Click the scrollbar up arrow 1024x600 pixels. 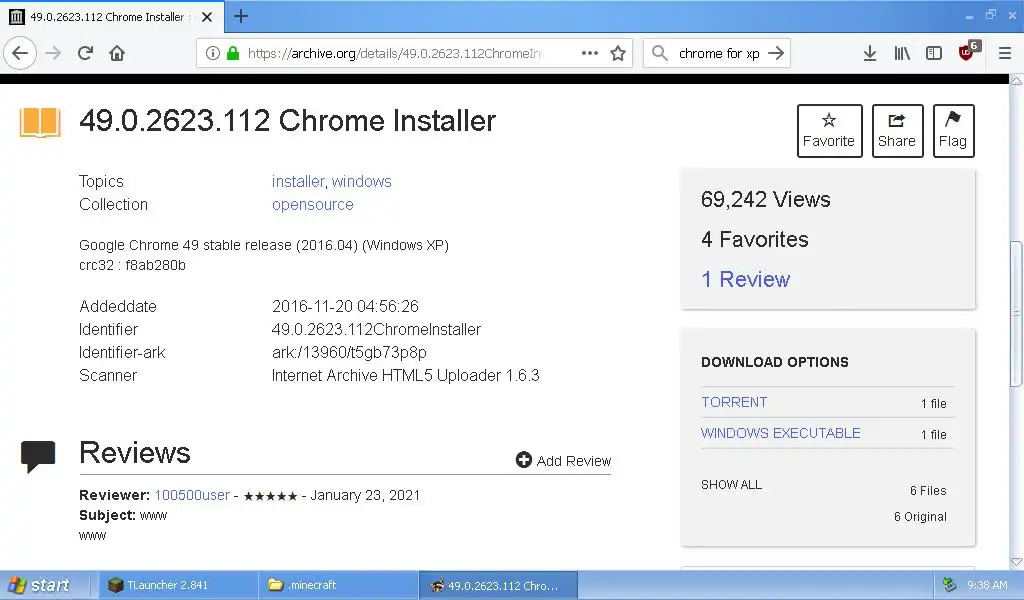1016,81
